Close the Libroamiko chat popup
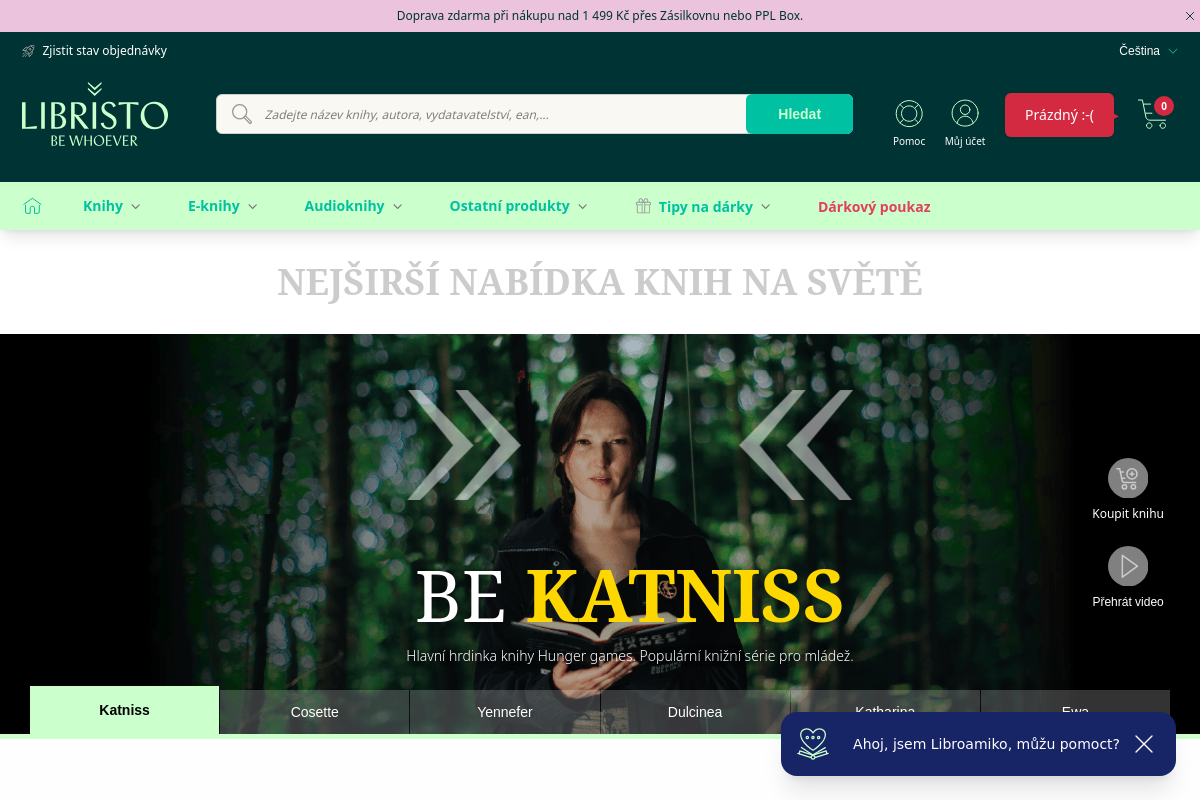The width and height of the screenshot is (1200, 800). coord(1144,744)
